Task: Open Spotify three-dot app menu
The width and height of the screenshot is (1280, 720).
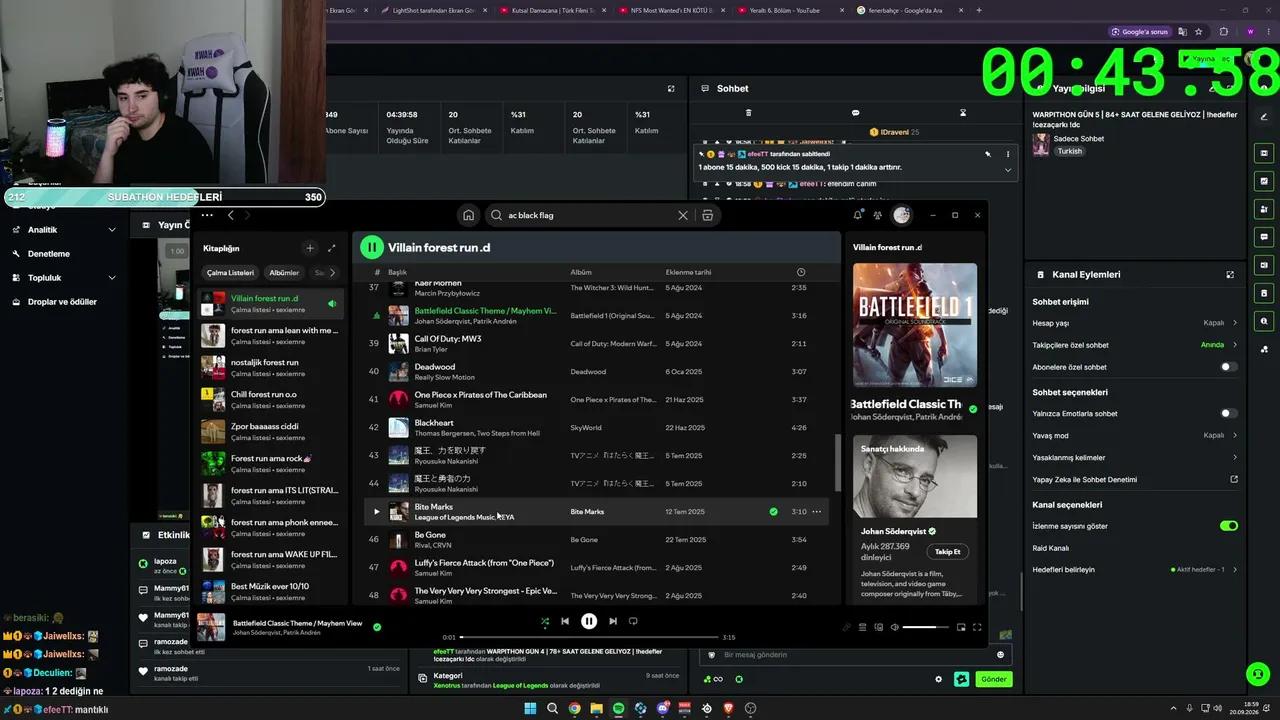Action: [x=207, y=215]
